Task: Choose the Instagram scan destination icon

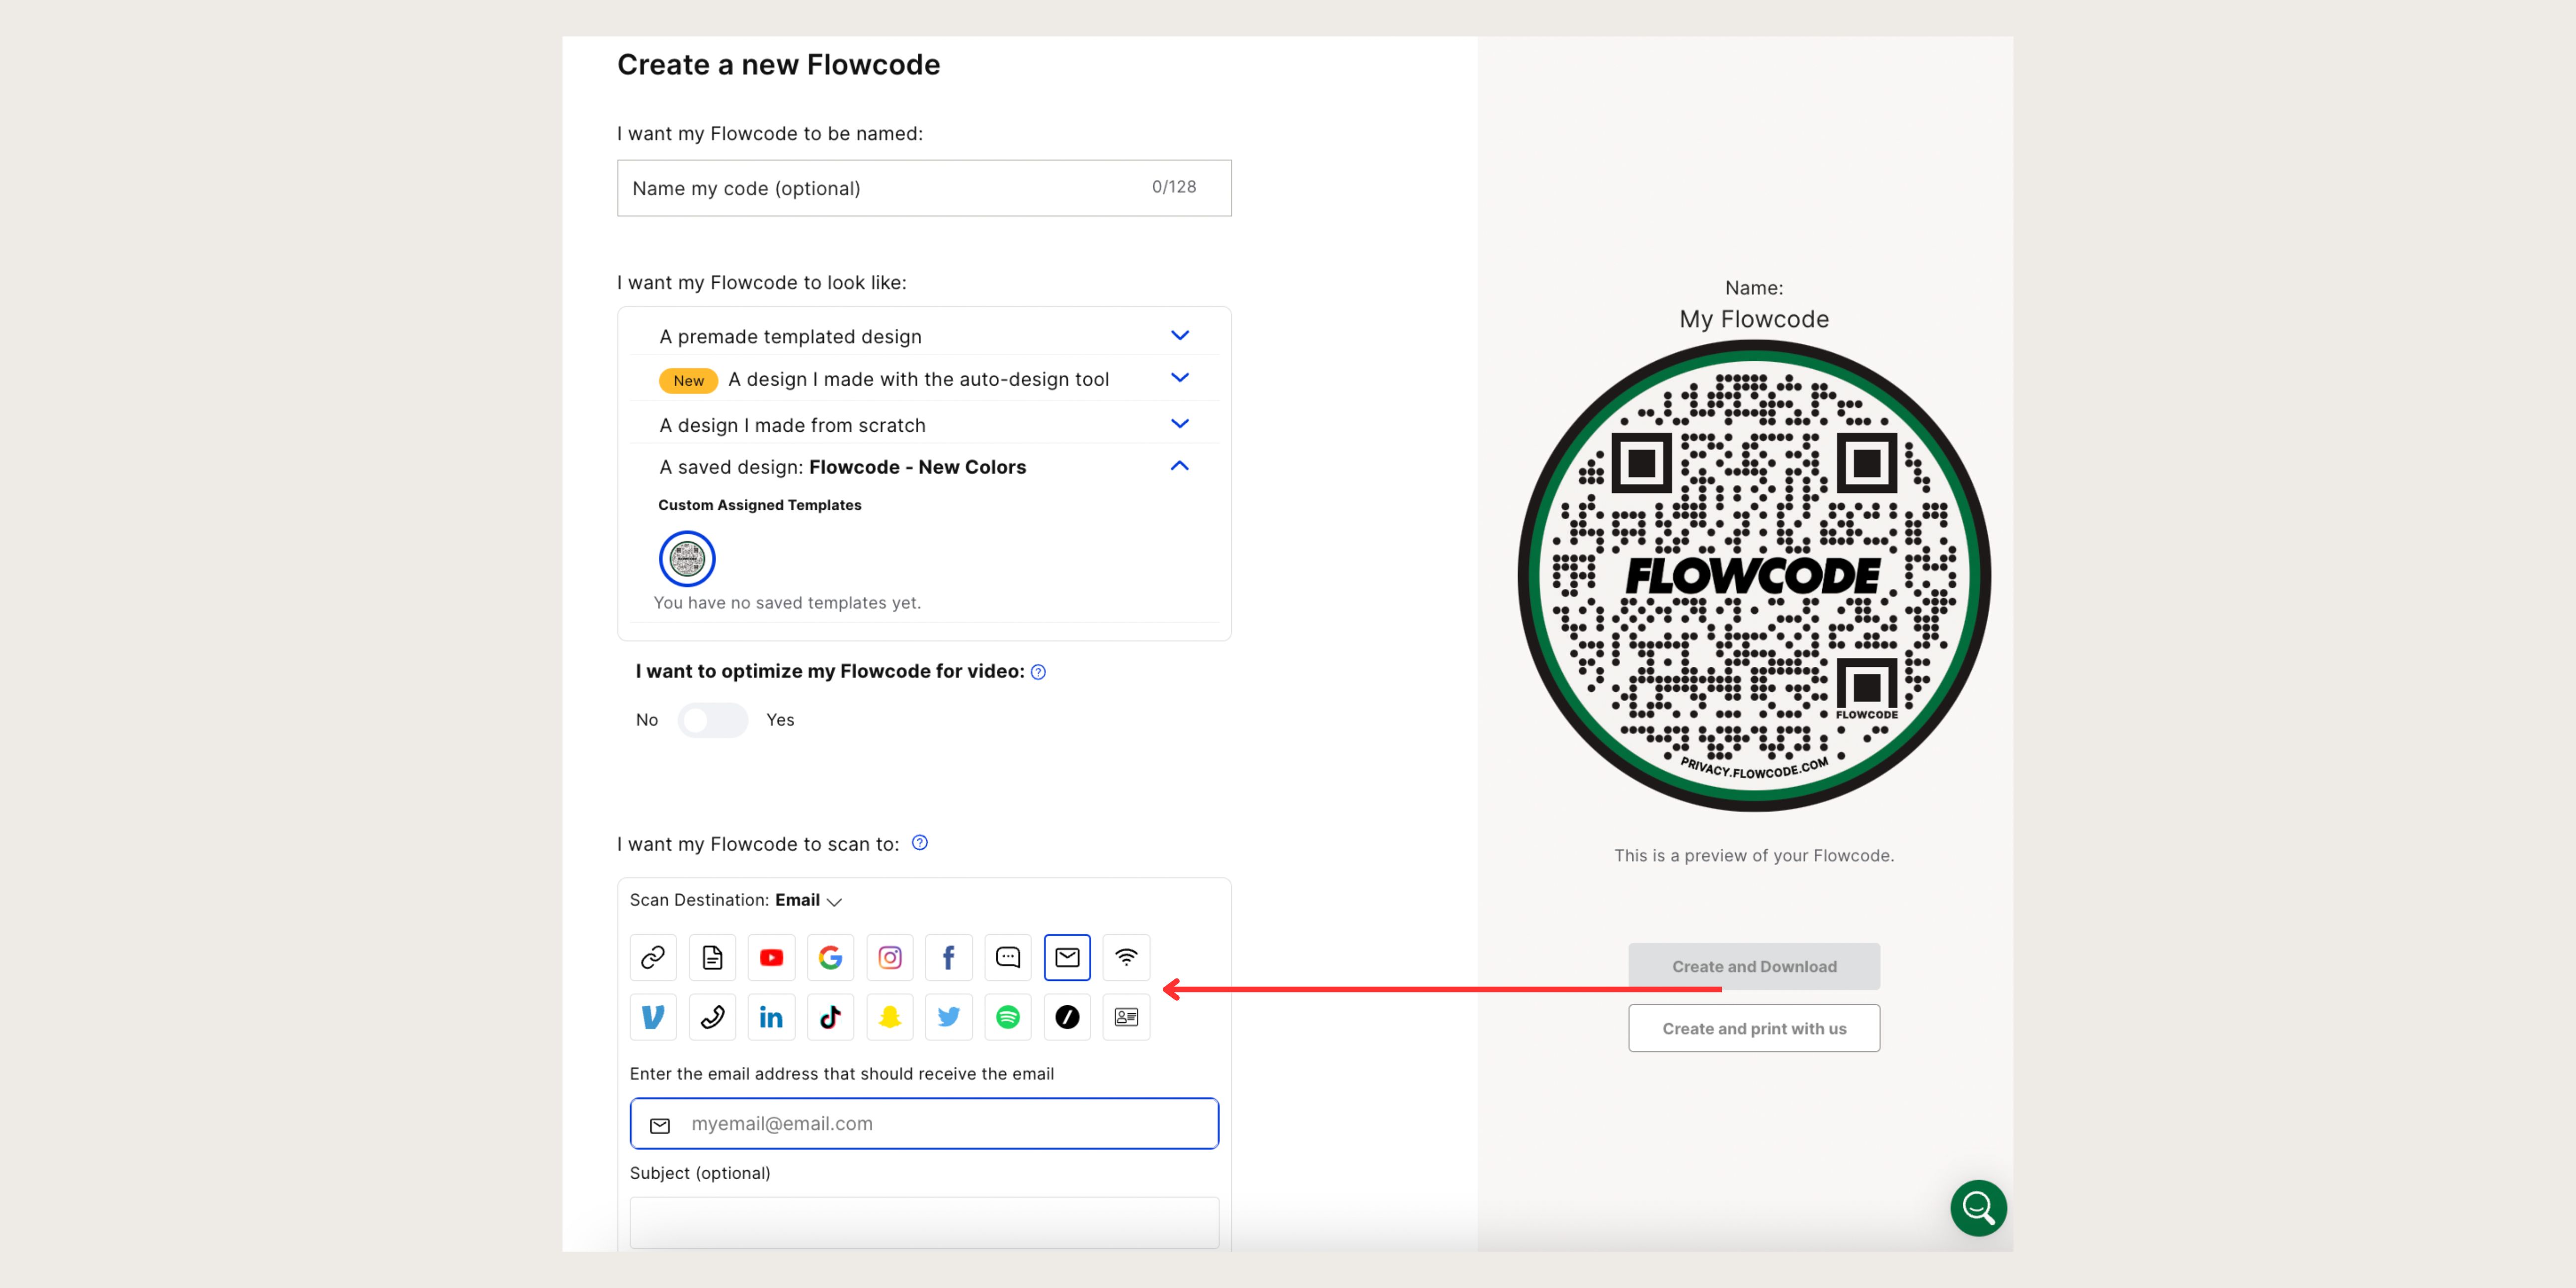Action: 889,957
